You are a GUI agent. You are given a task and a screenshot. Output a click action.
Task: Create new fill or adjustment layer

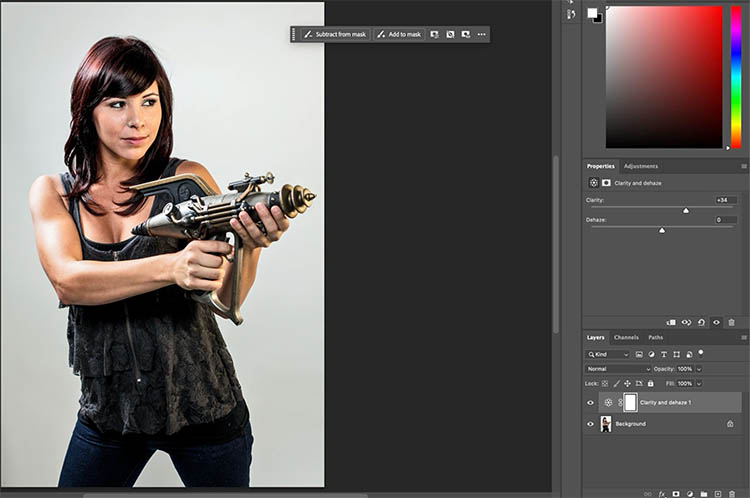(x=690, y=493)
